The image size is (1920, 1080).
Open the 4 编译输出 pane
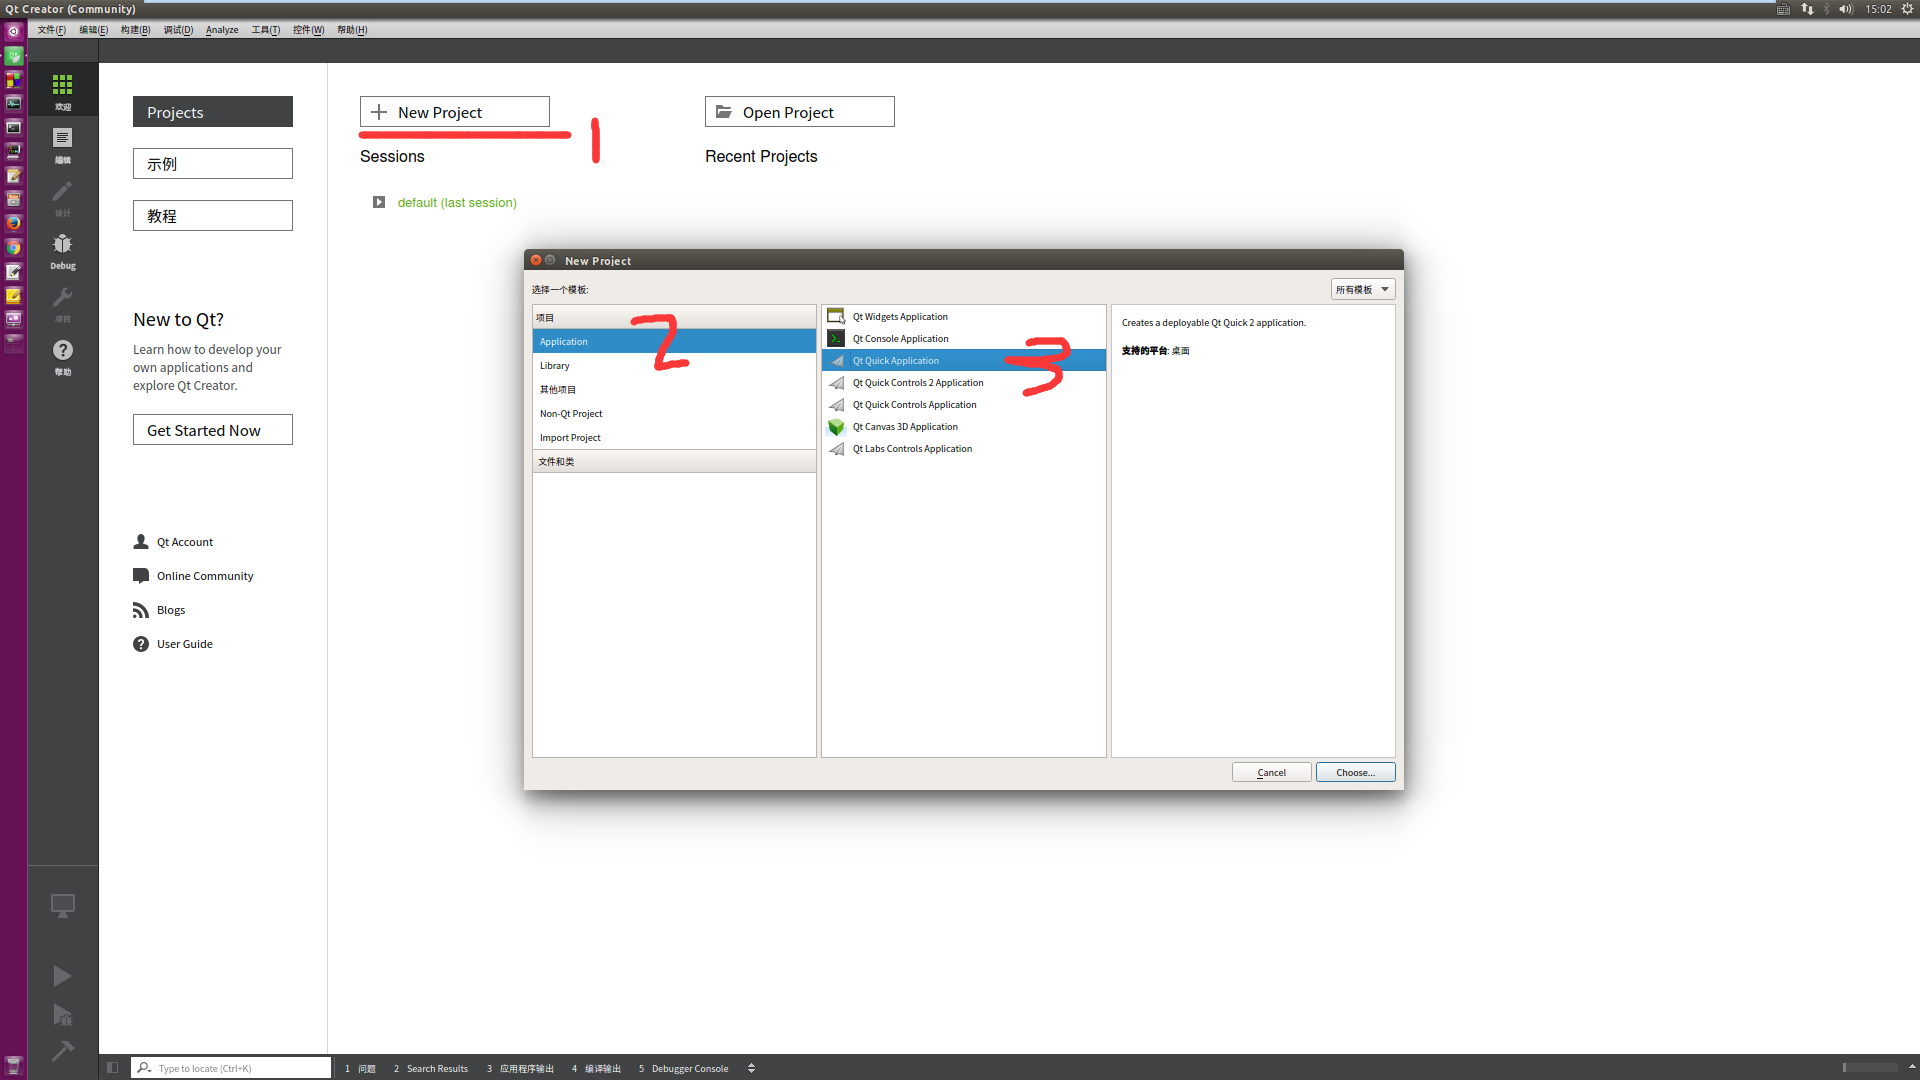coord(597,1068)
